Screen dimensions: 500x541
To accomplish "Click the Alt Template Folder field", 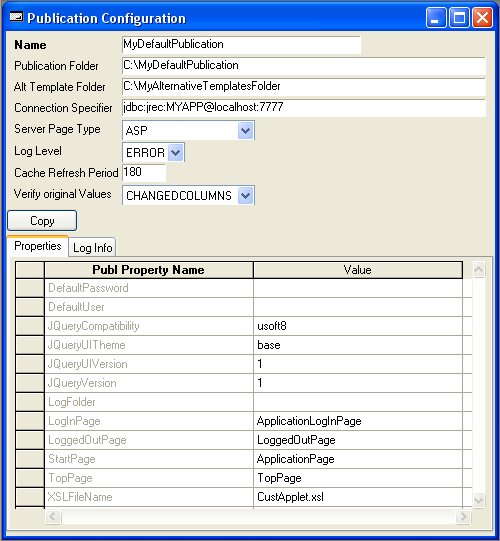I will [x=304, y=87].
